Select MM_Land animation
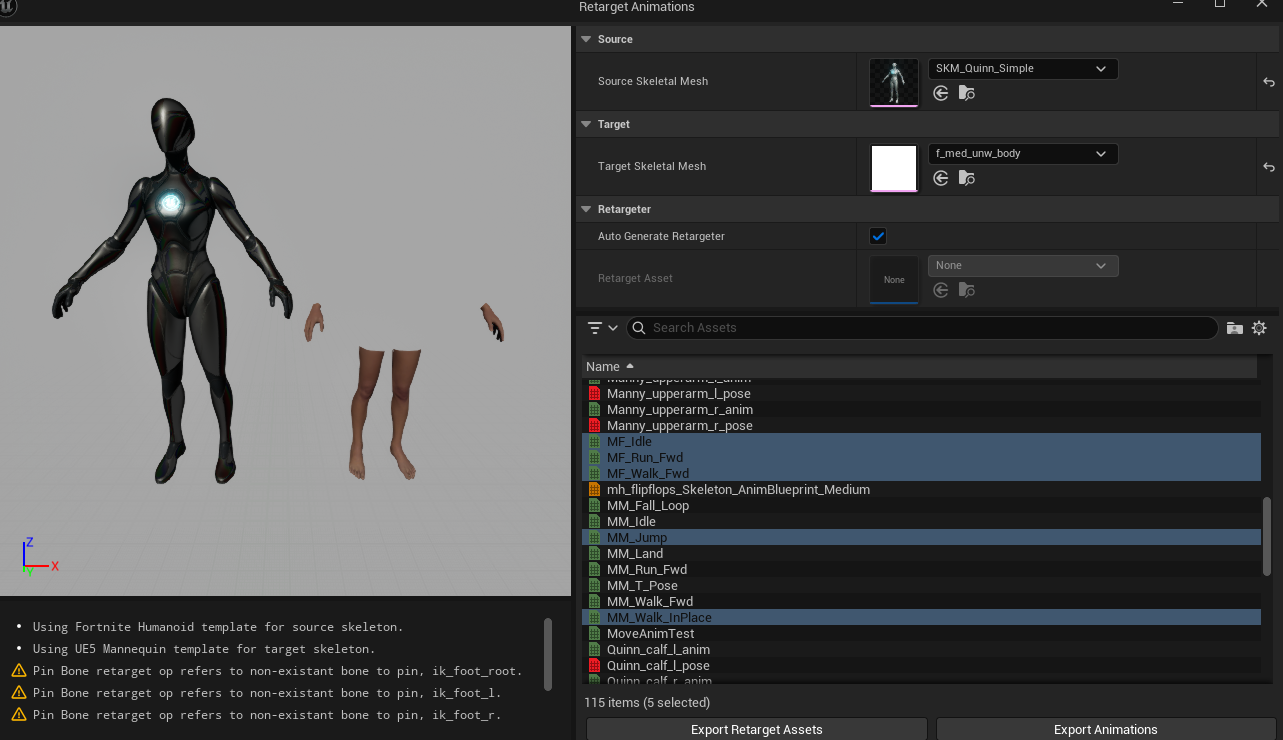The image size is (1283, 740). click(x=921, y=554)
